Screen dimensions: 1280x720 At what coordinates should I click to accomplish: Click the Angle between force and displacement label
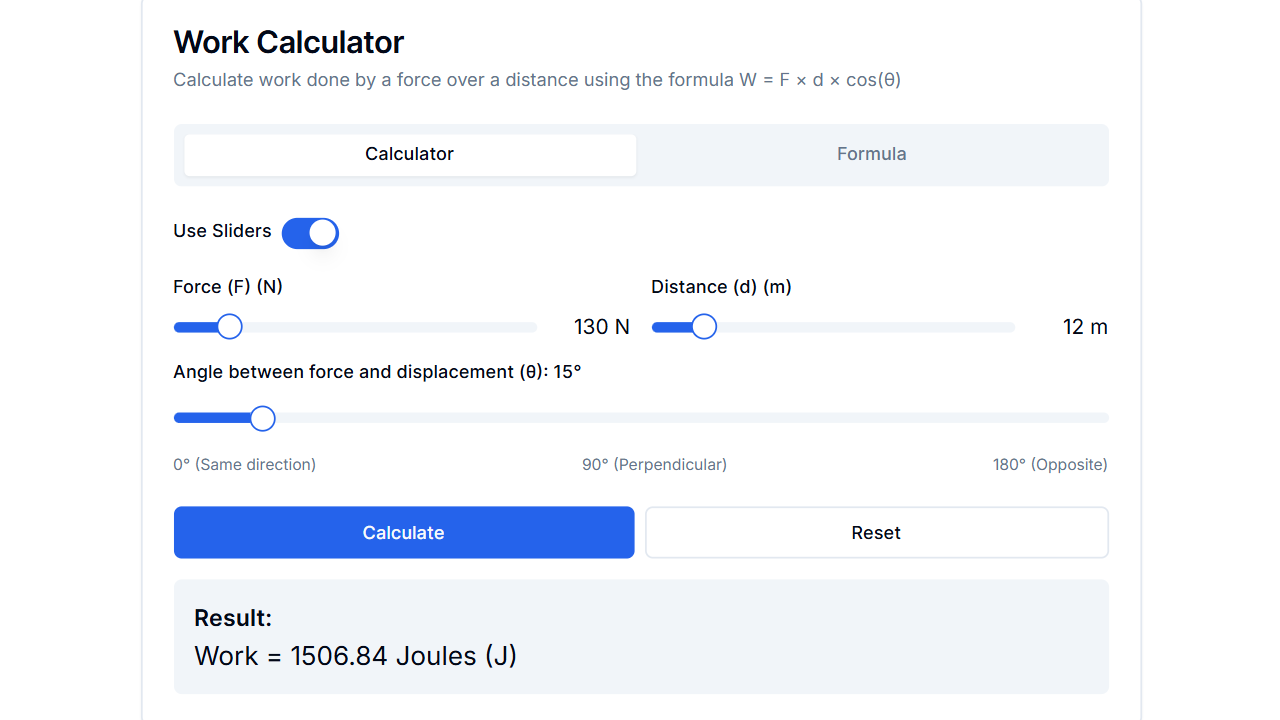tap(378, 371)
